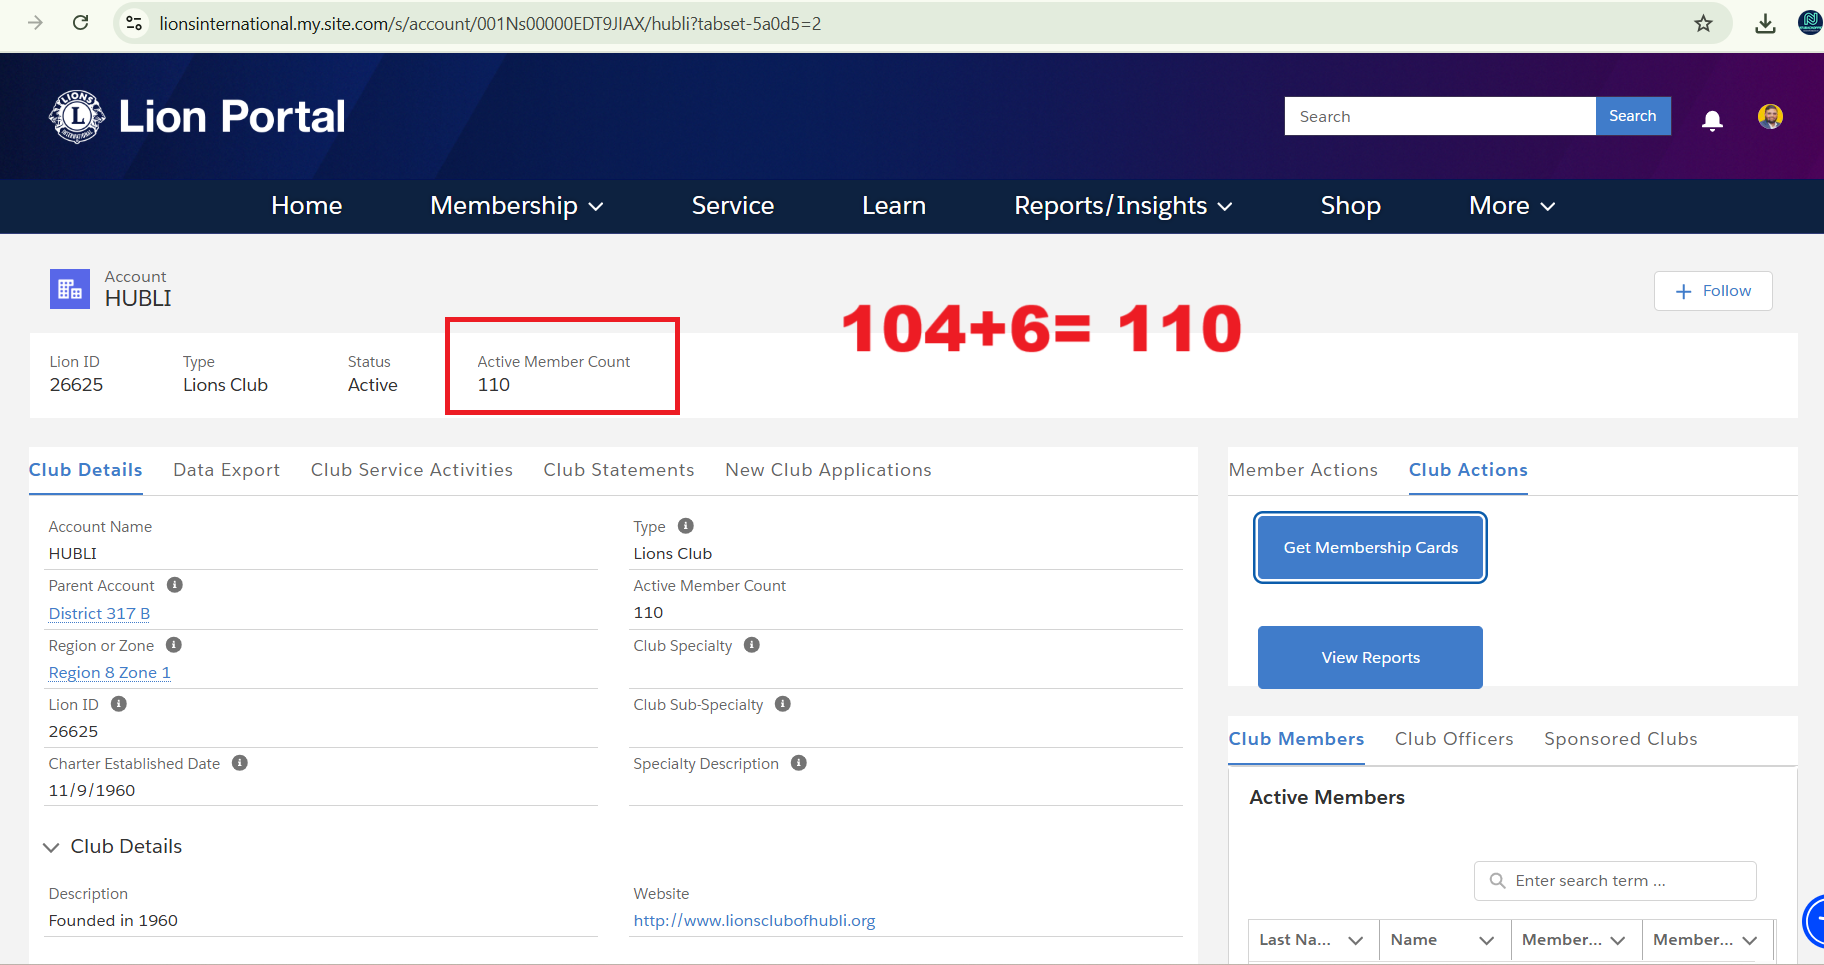Image resolution: width=1824 pixels, height=965 pixels.
Task: Open the District 317 B link
Action: (99, 614)
